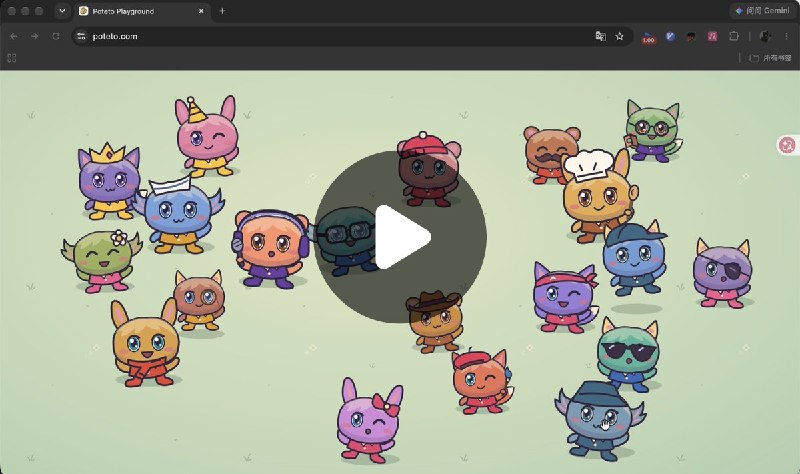Click the orange bear wearing purple headphones

[x=270, y=249]
